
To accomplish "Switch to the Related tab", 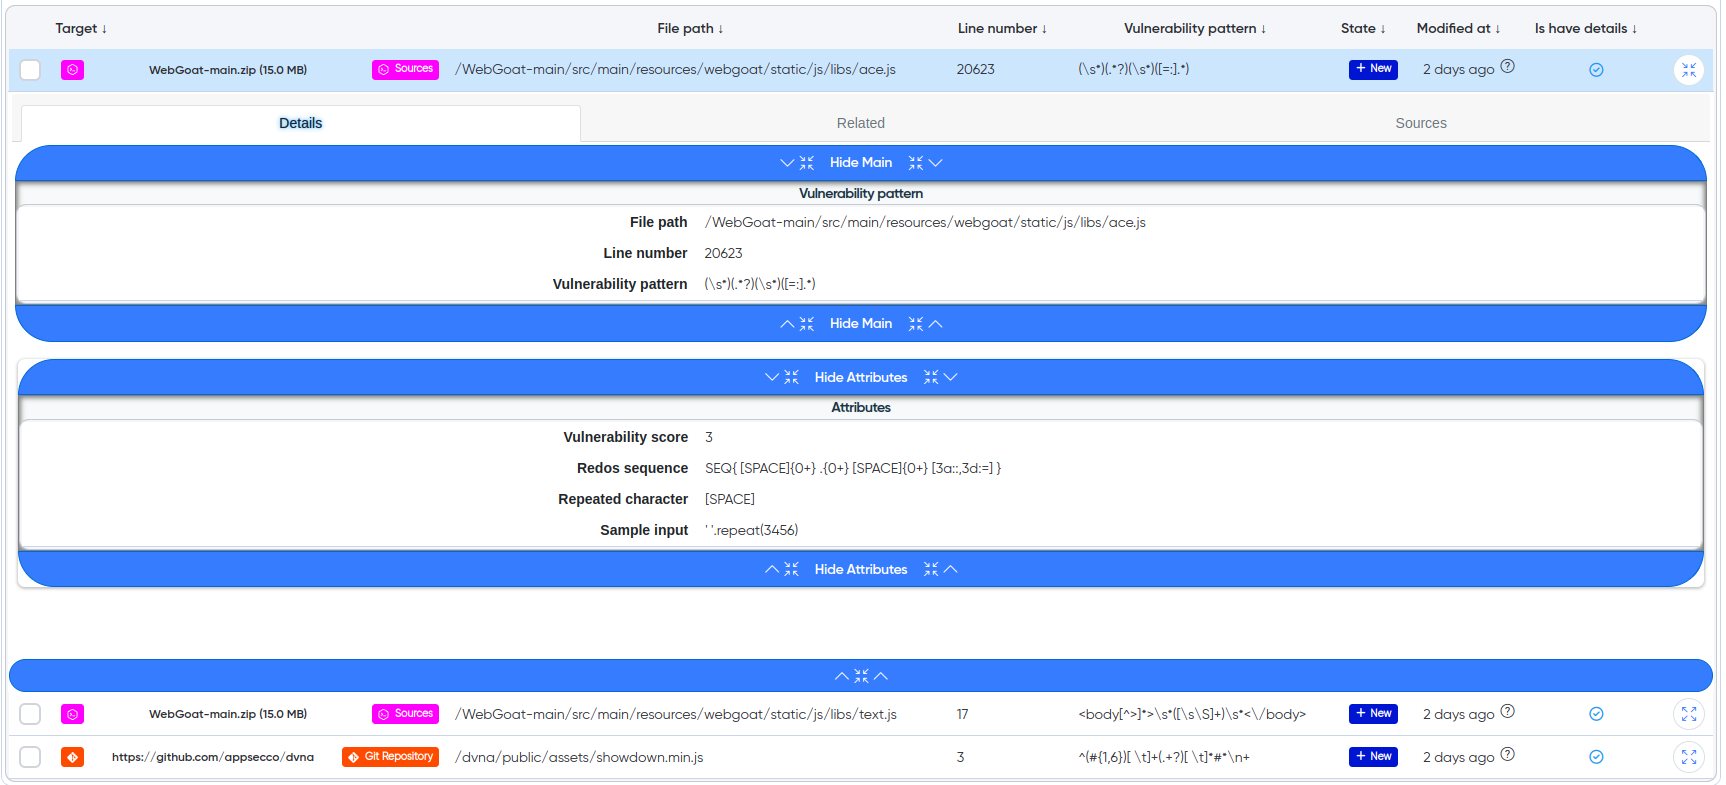I will click(x=861, y=123).
